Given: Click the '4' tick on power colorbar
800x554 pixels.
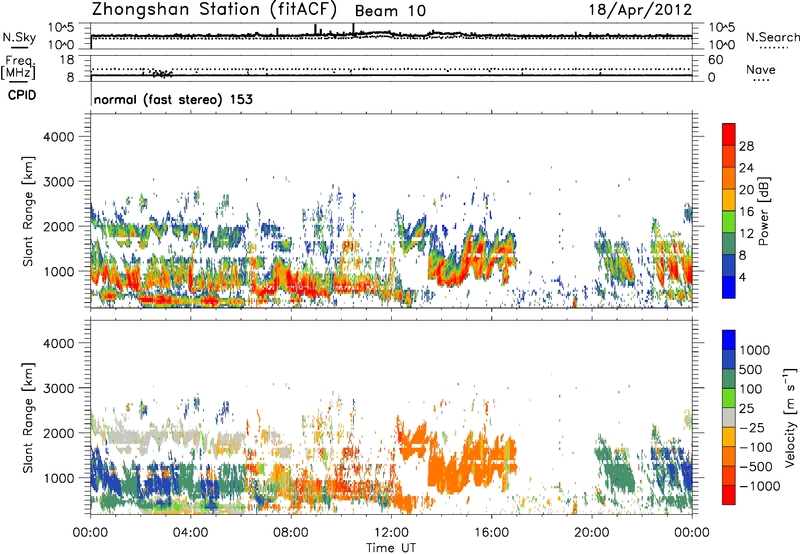Looking at the screenshot, I should (742, 278).
